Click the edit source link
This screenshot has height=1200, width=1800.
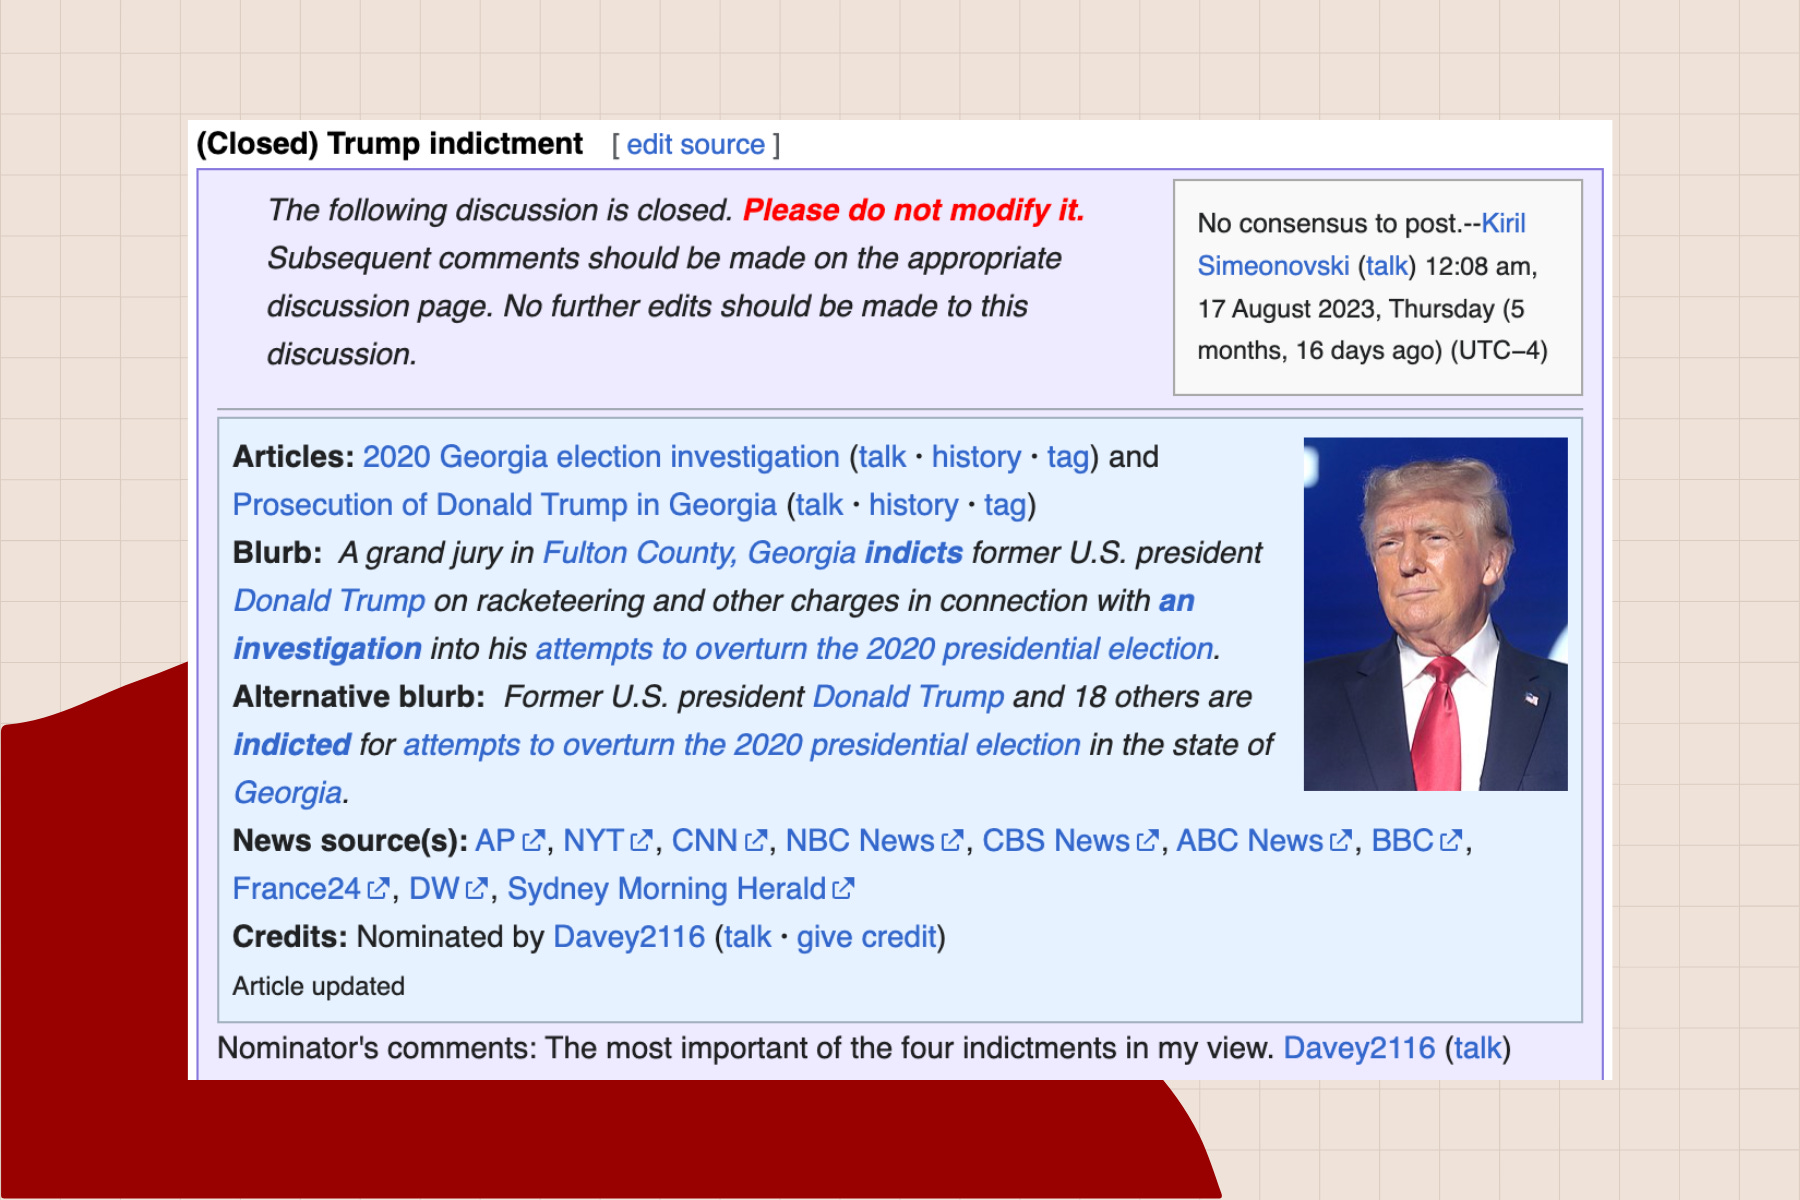coord(695,145)
